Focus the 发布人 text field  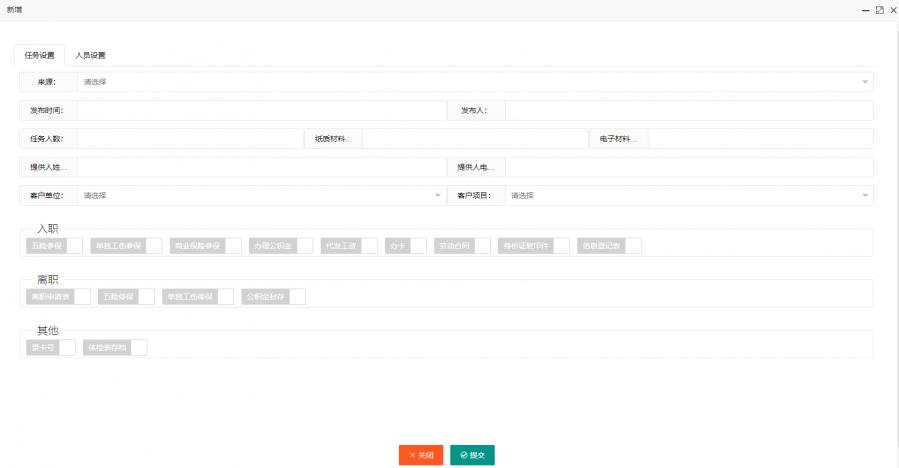[688, 110]
